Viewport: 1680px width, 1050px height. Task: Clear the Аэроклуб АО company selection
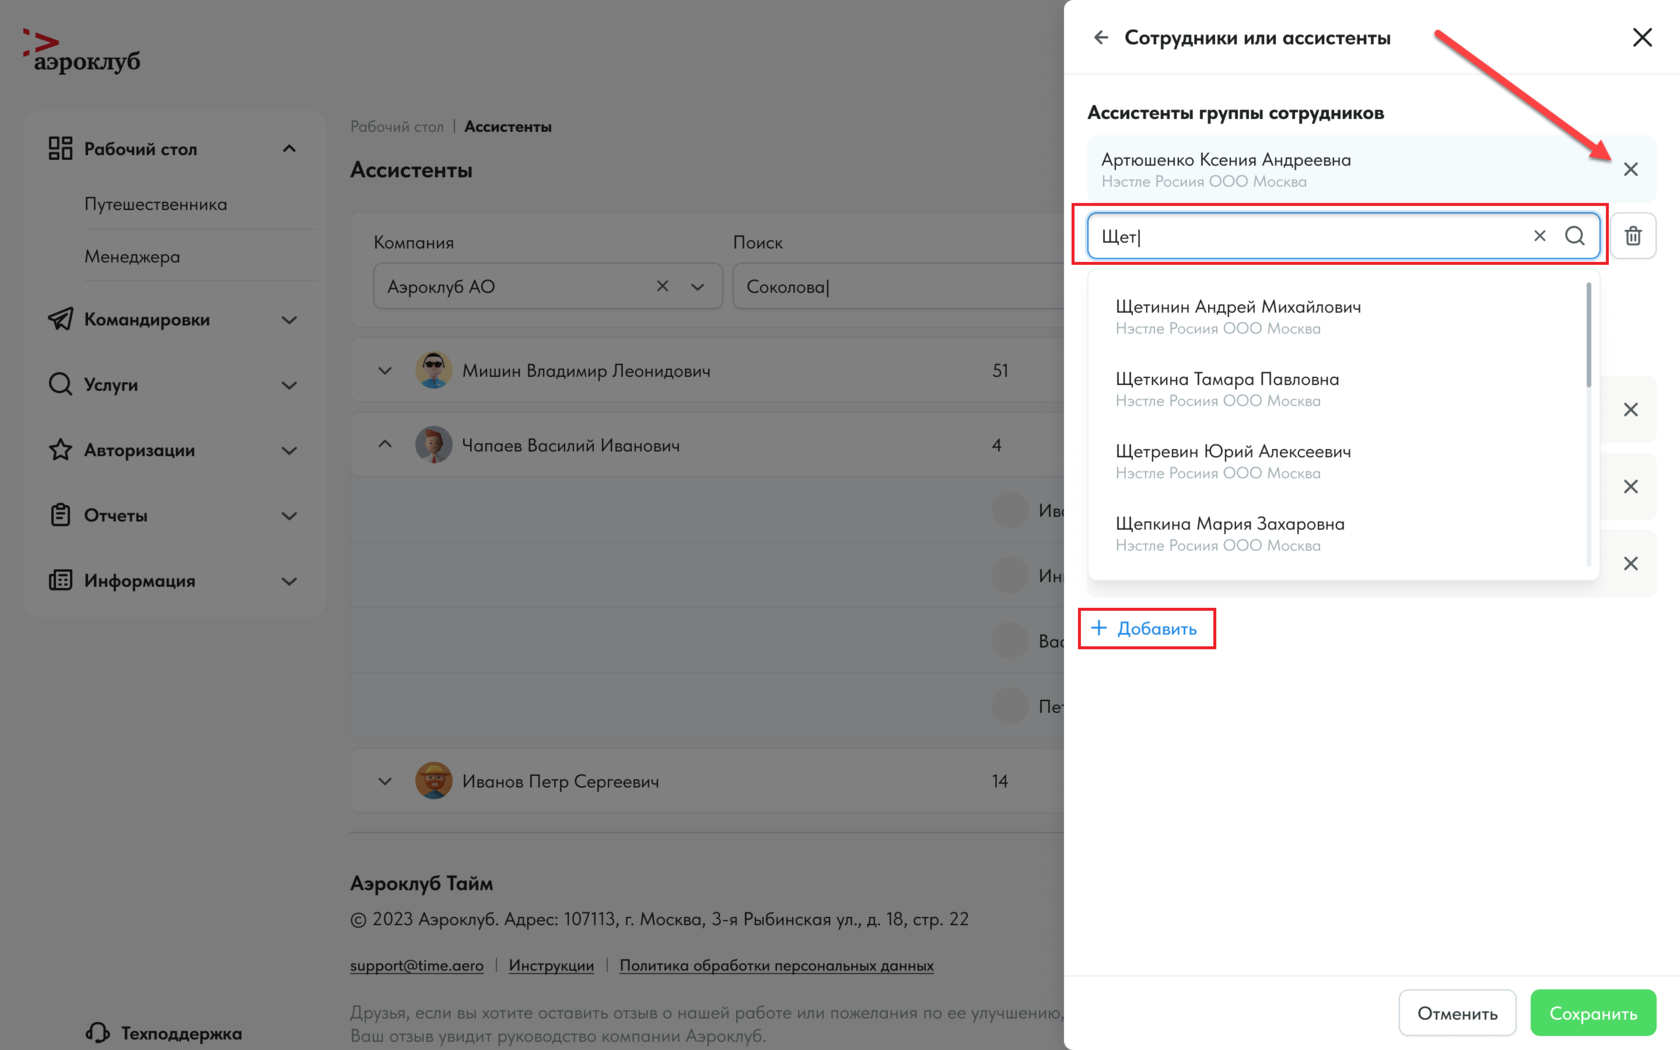662,286
